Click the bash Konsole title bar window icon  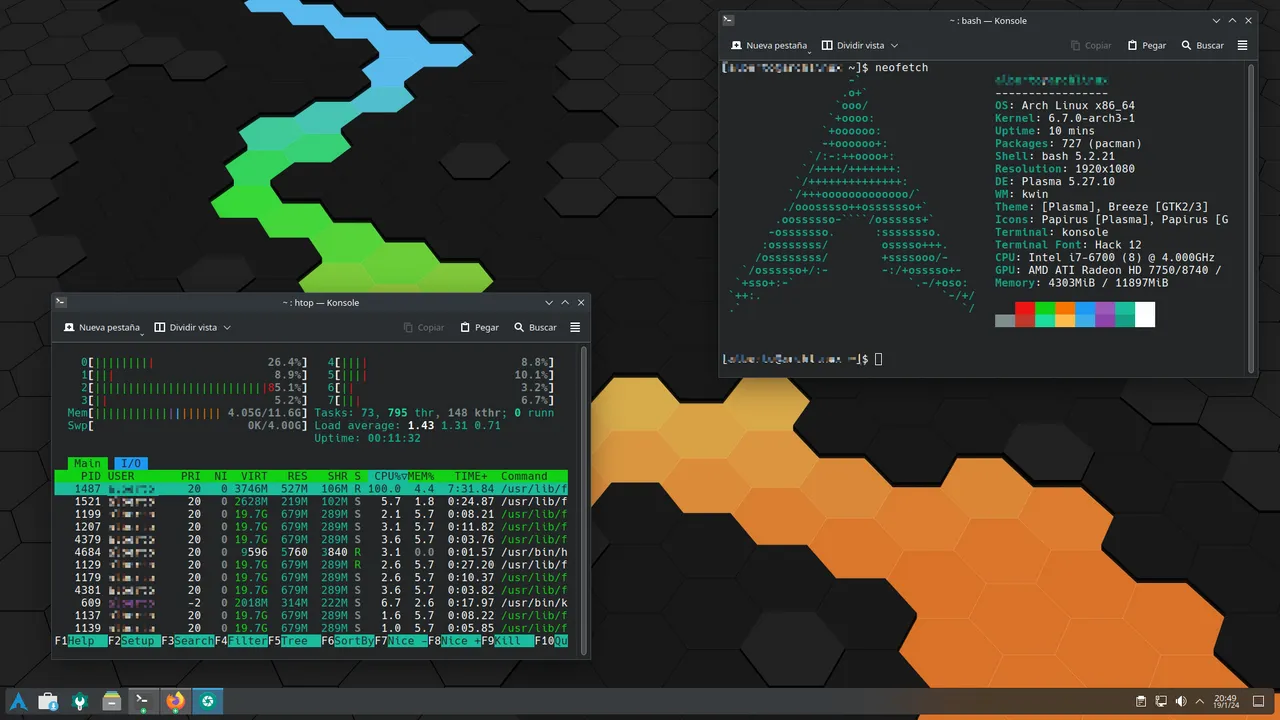coord(729,20)
